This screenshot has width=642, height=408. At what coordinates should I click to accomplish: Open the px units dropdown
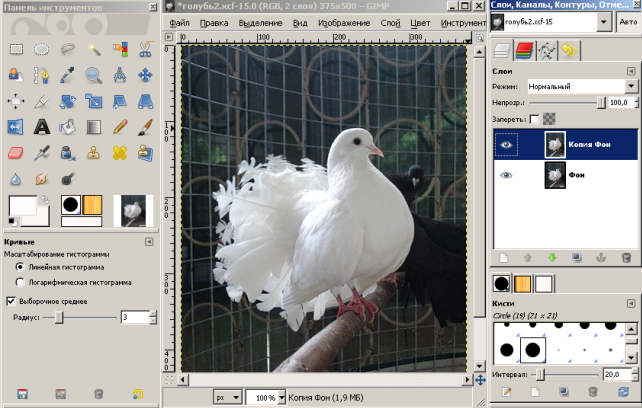tap(227, 397)
